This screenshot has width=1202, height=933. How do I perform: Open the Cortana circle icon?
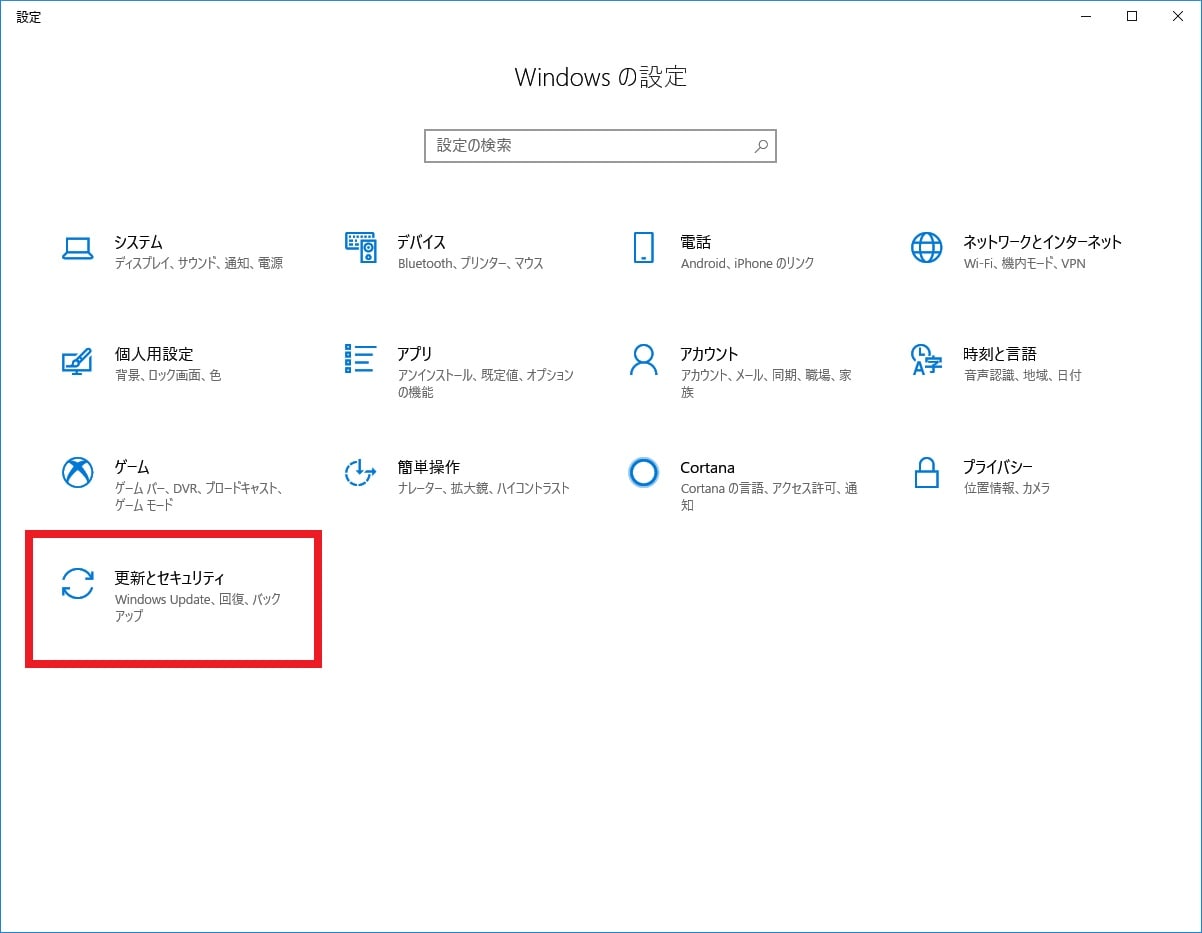tap(643, 472)
